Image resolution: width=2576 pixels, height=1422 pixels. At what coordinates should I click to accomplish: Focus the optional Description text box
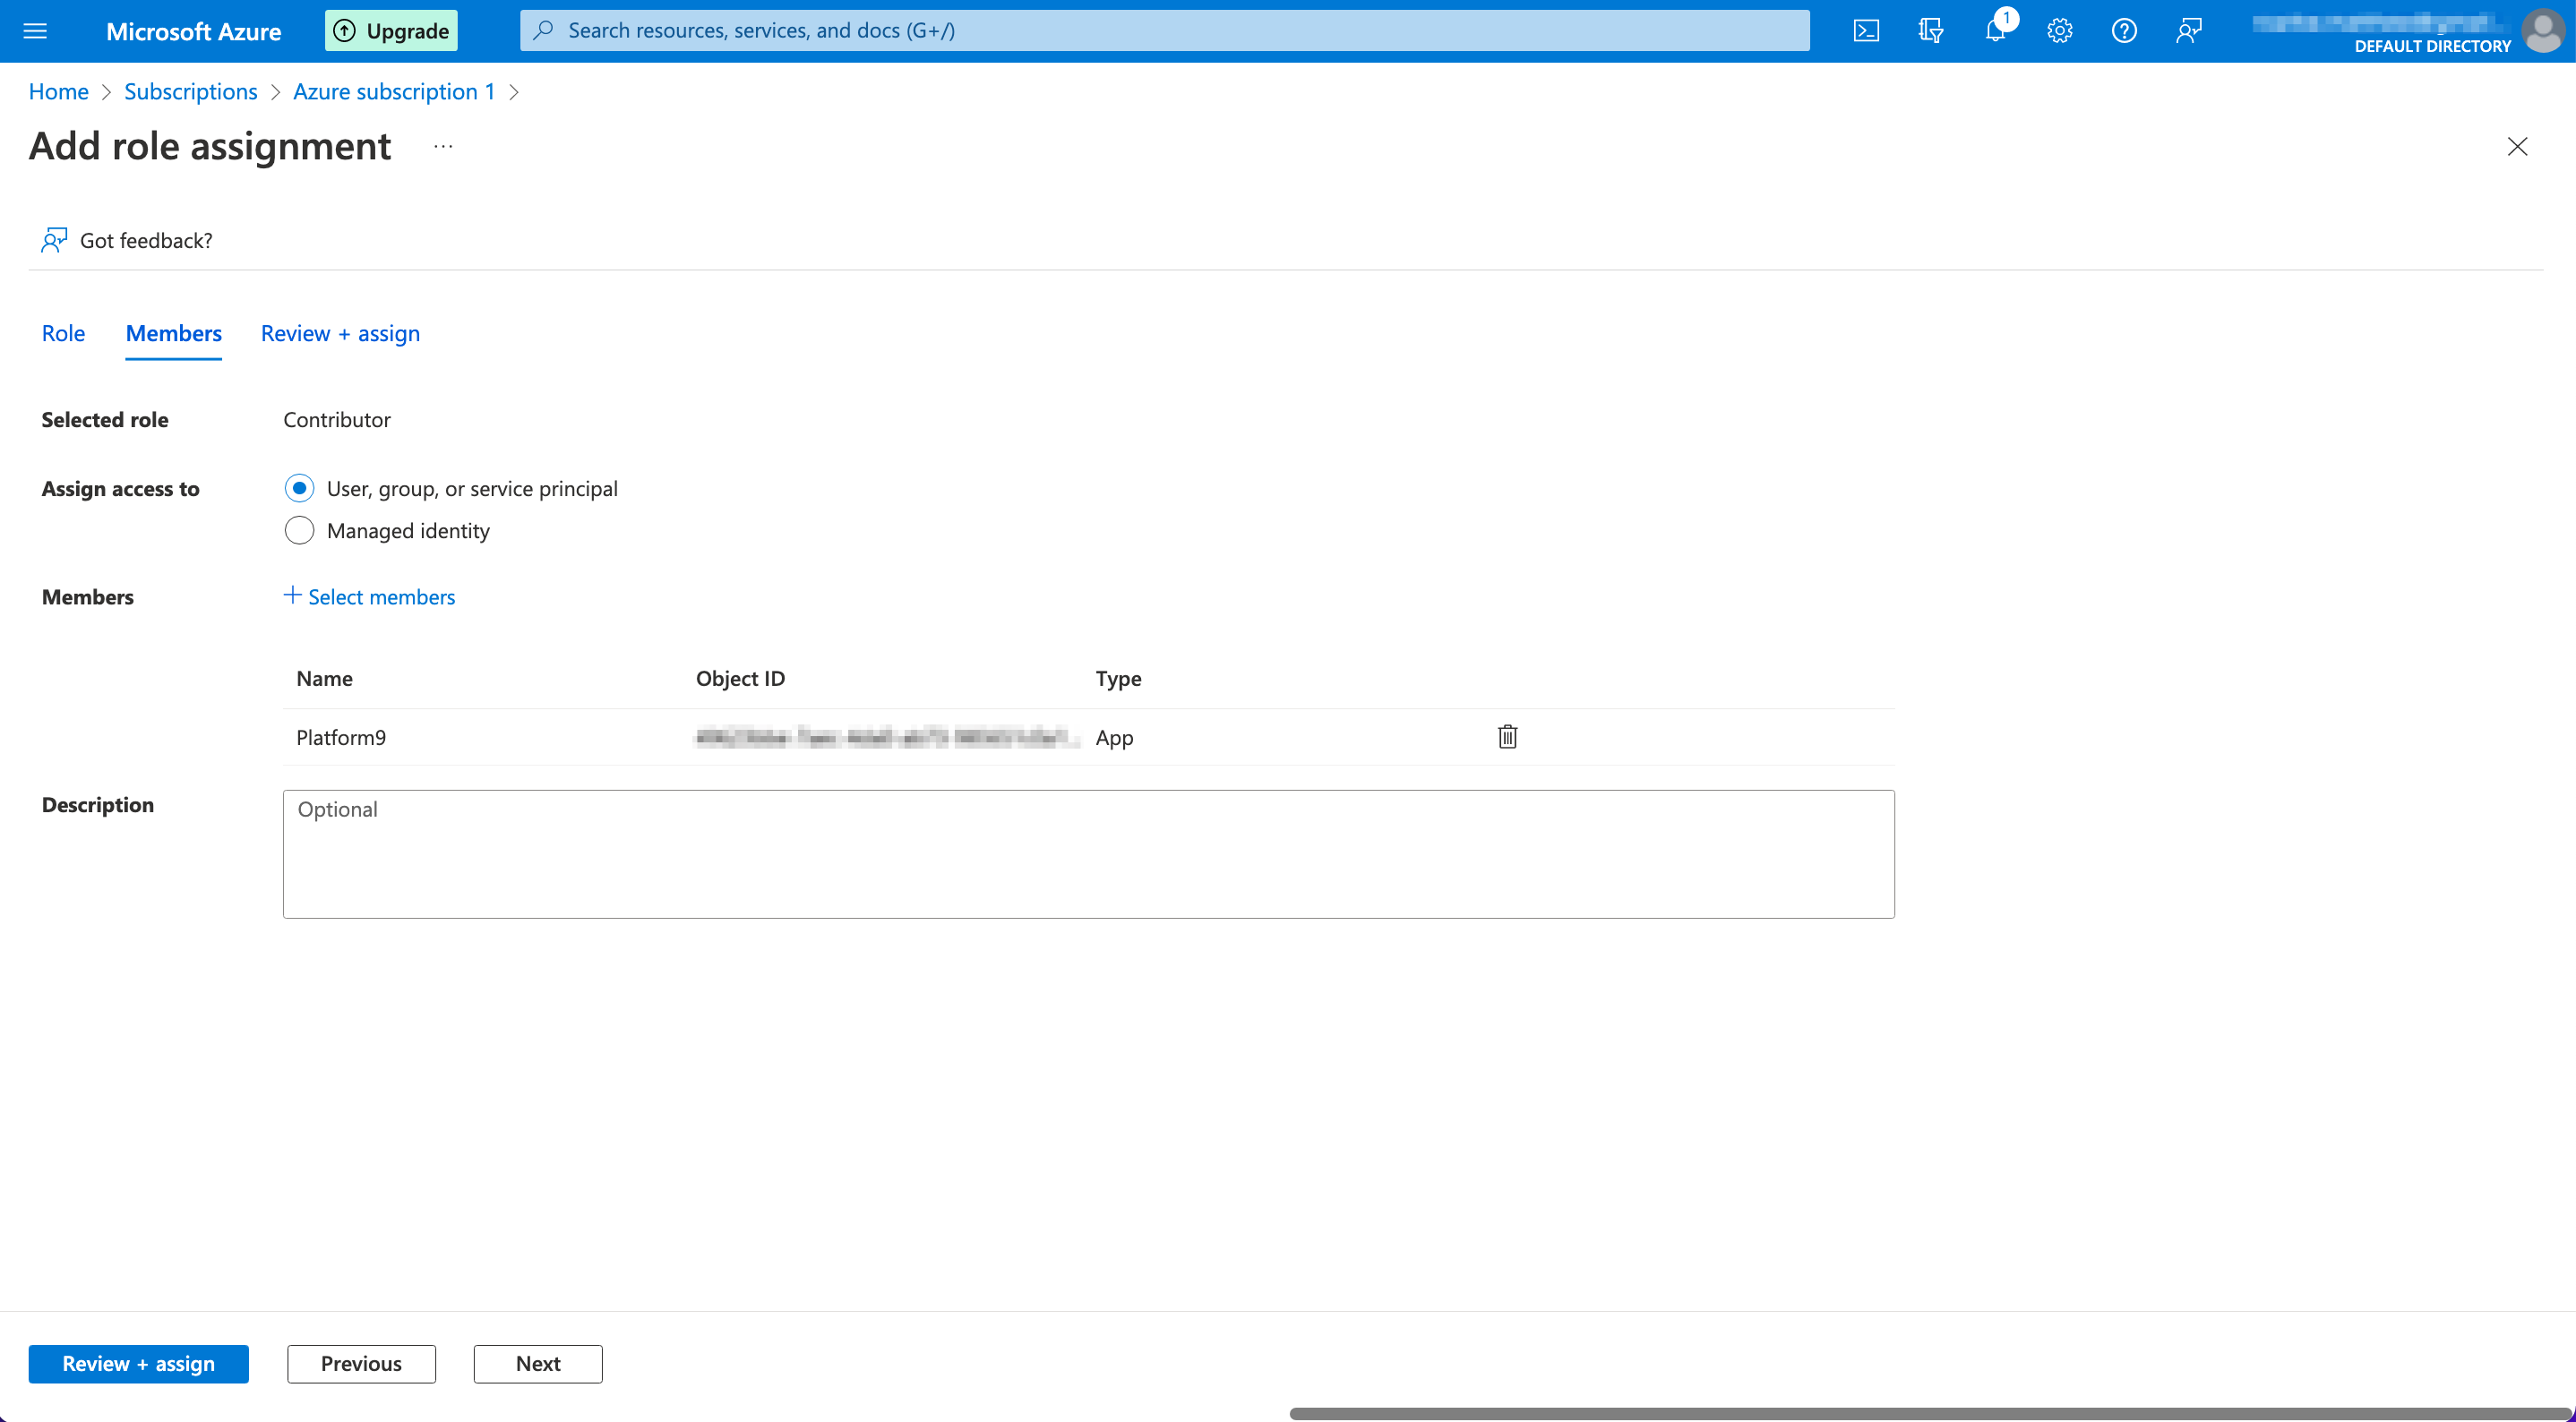pyautogui.click(x=1088, y=854)
